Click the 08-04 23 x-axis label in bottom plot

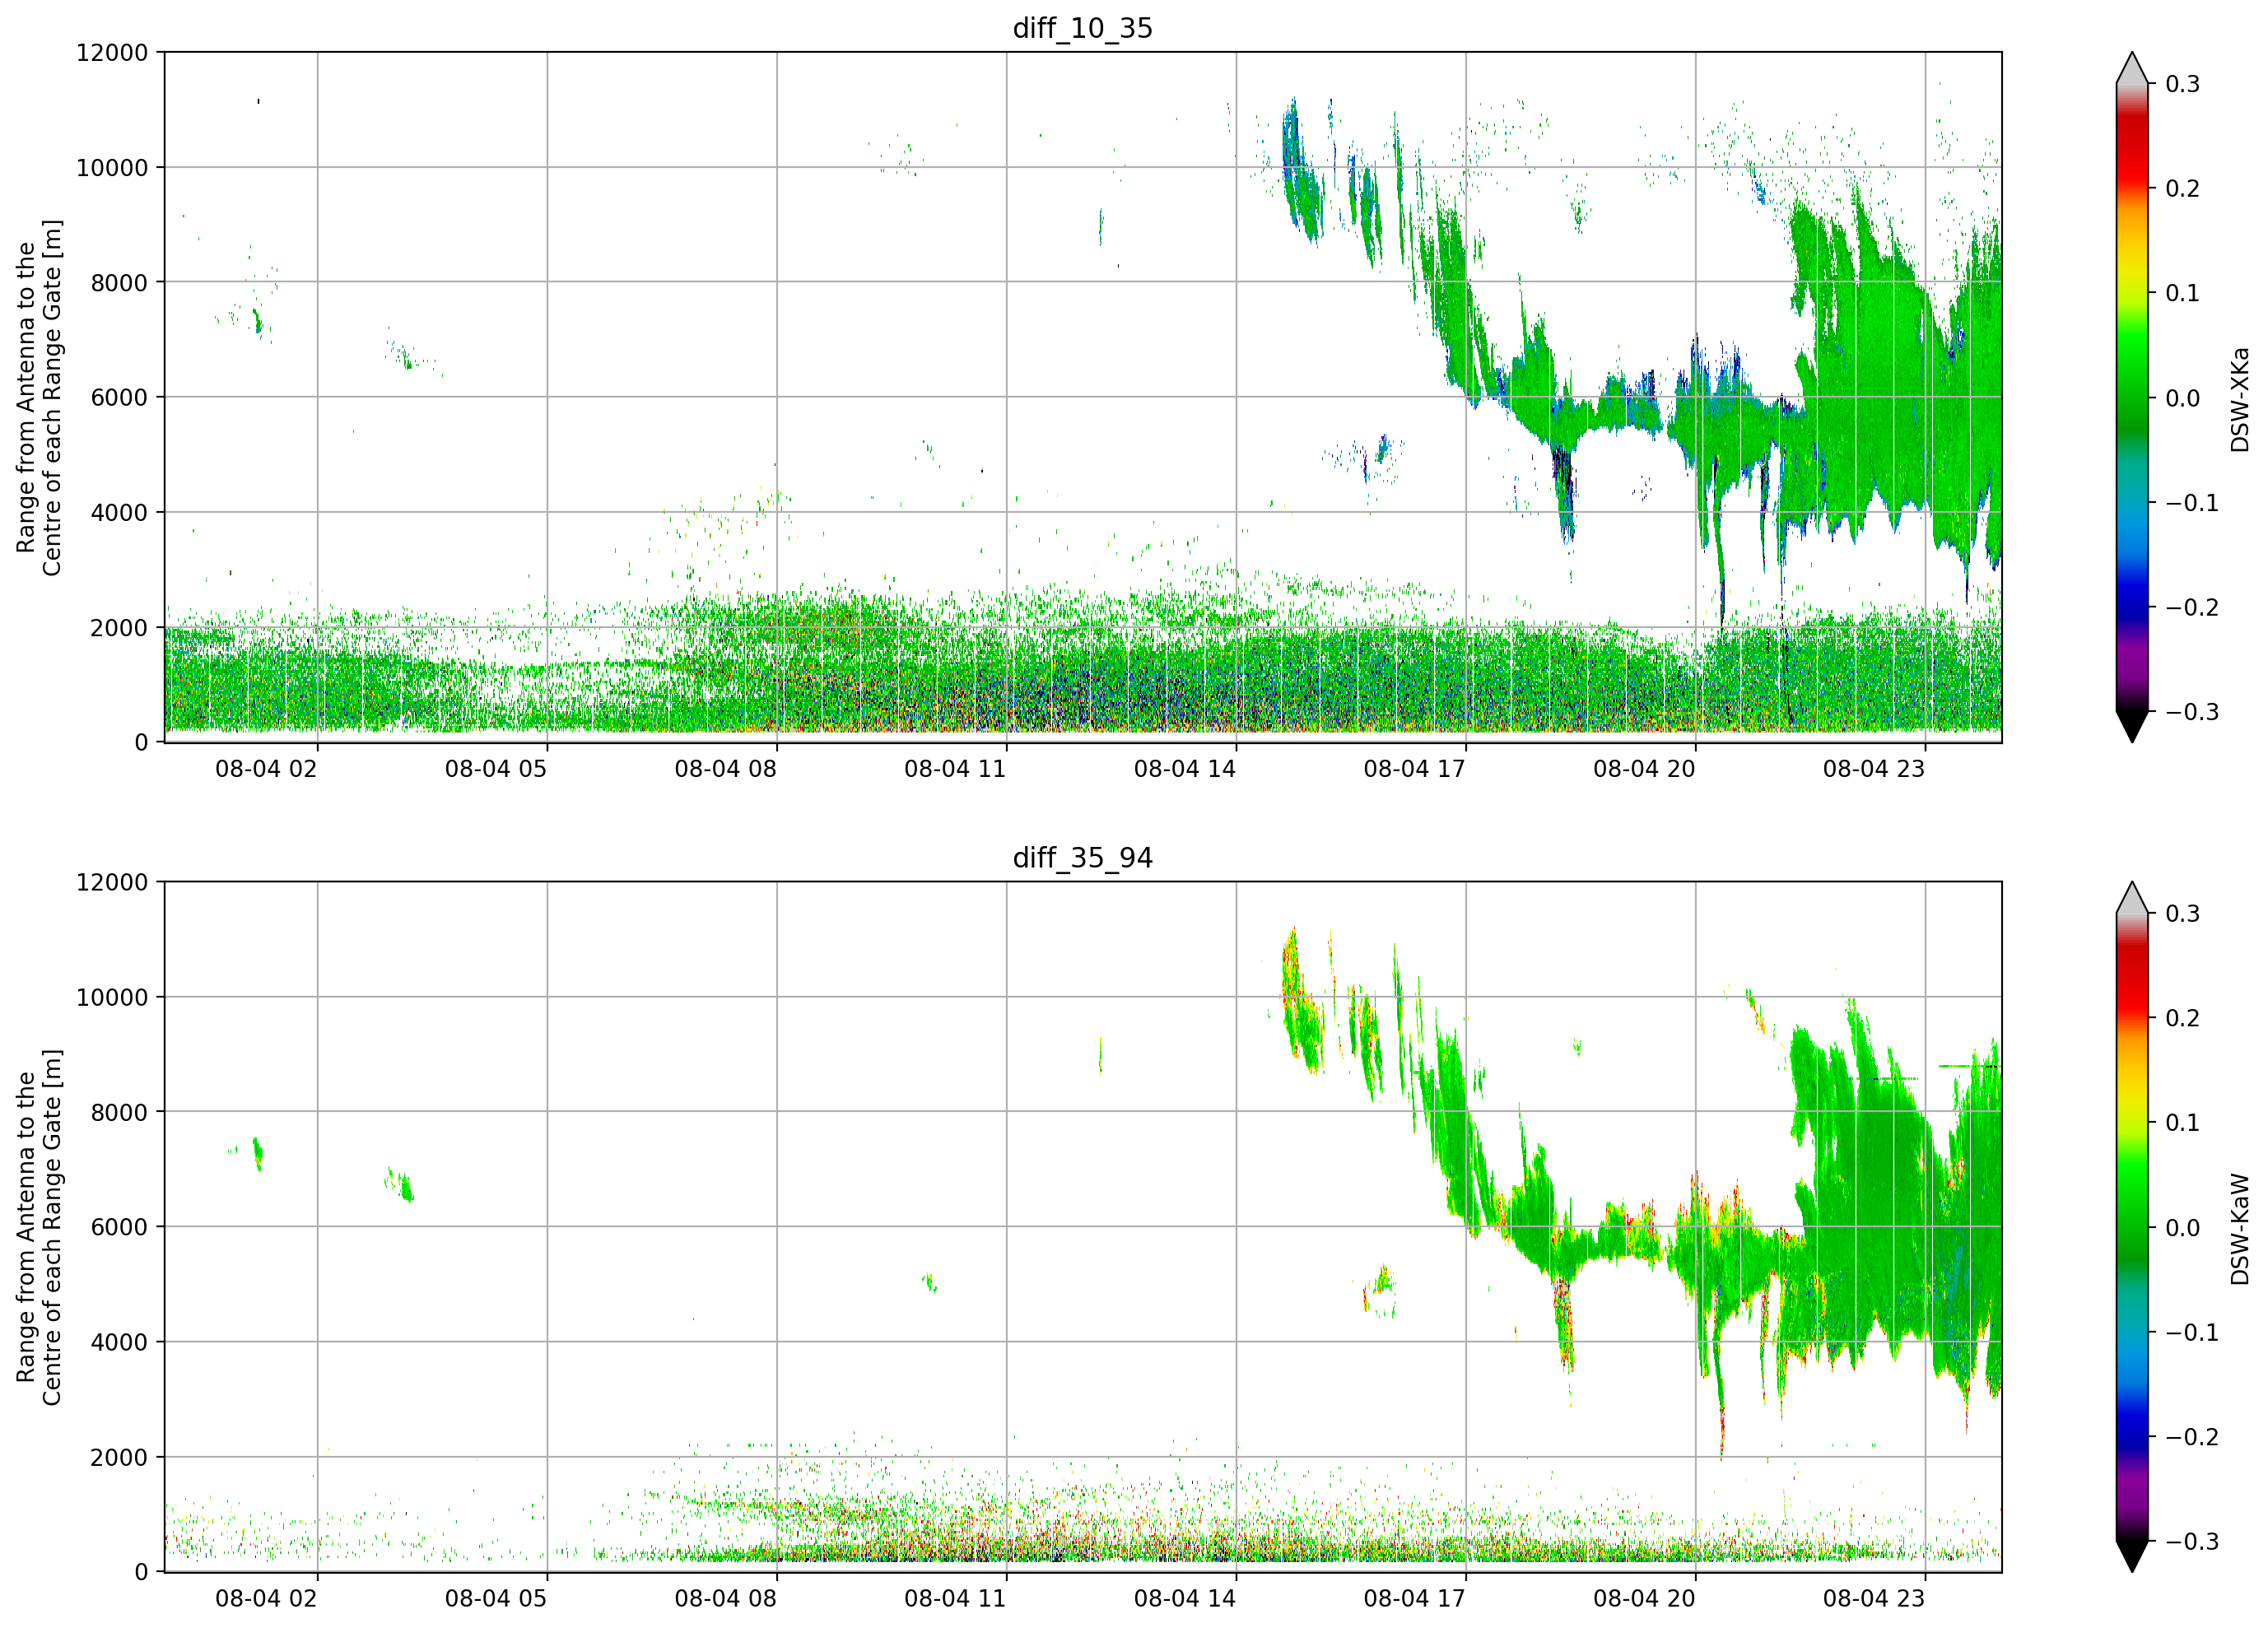(1874, 1599)
